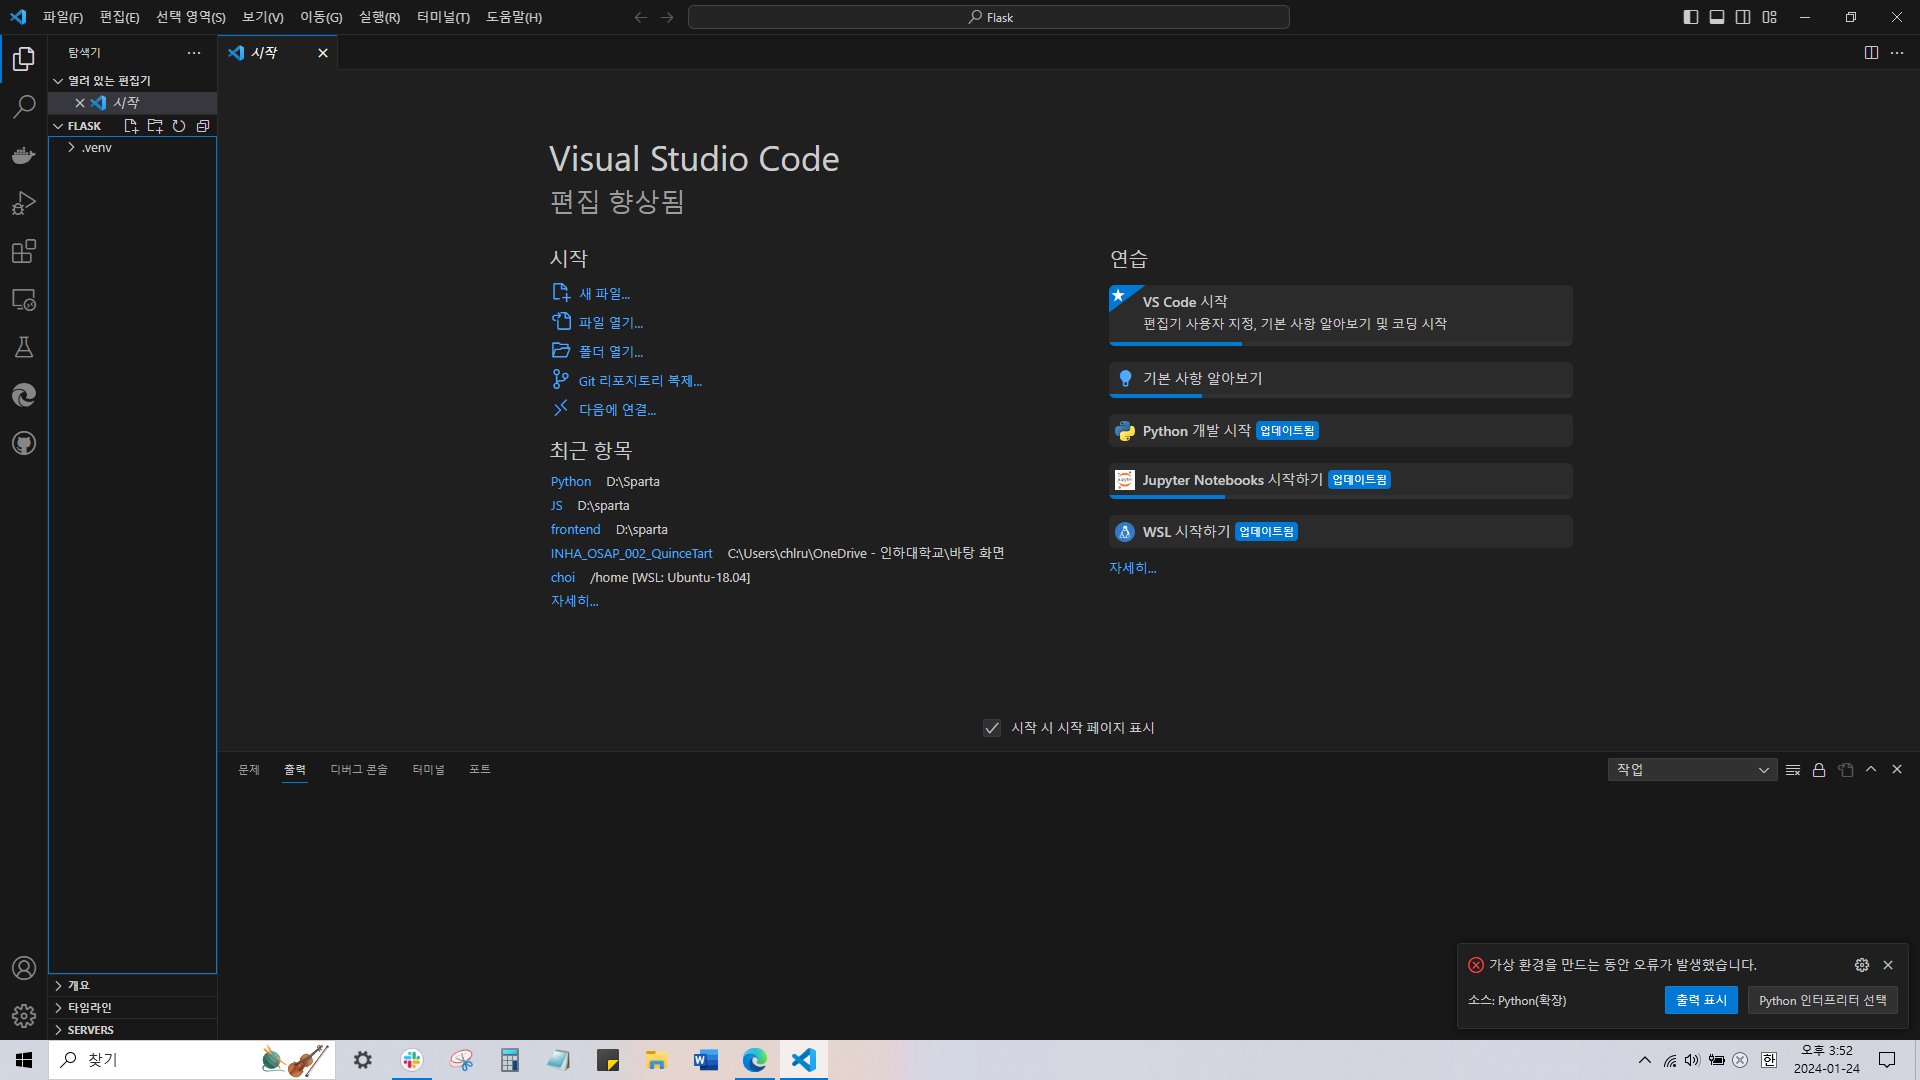Screen dimensions: 1920x1080
Task: Open the 편집(E) menu
Action: click(x=119, y=17)
